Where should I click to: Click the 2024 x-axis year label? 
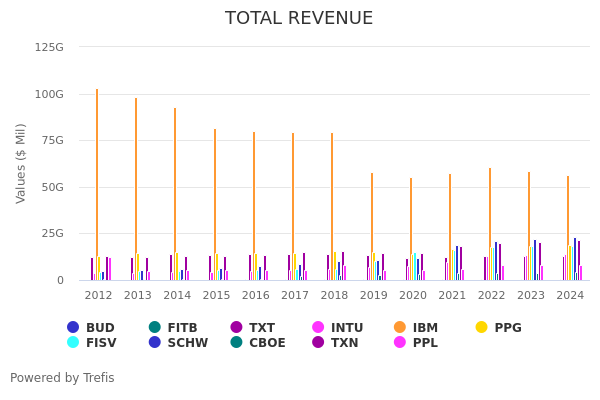point(570,295)
